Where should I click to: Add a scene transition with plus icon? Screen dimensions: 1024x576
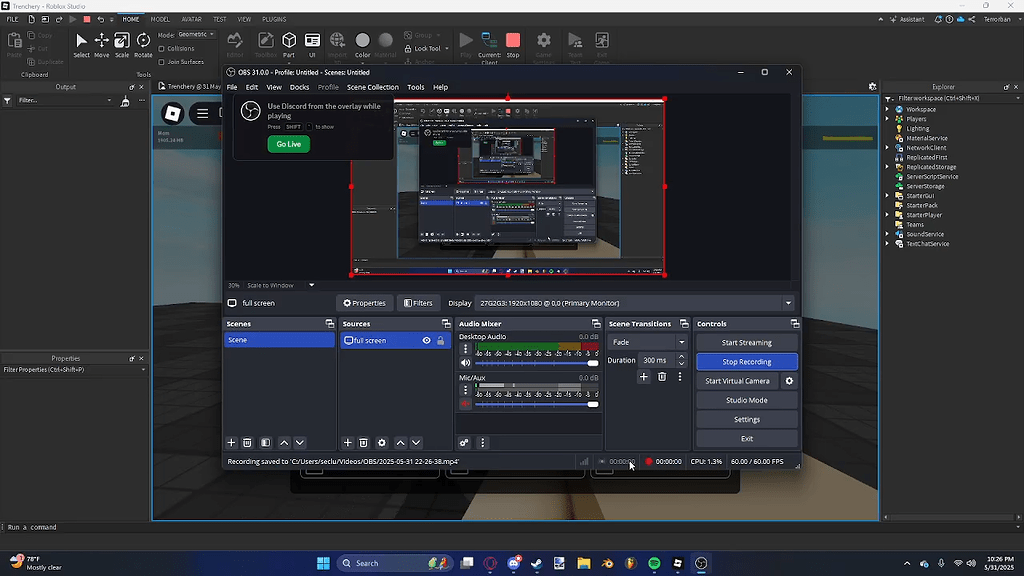[x=644, y=377]
